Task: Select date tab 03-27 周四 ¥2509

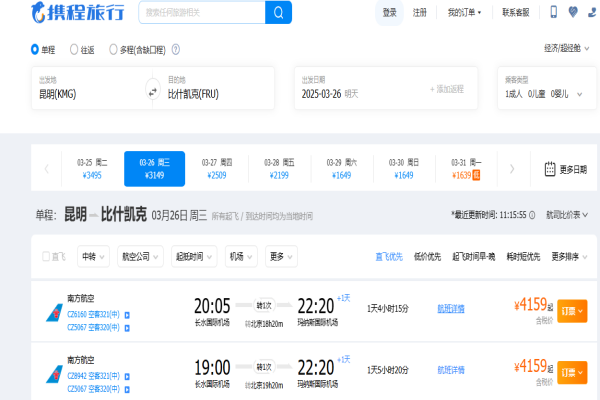Action: point(217,169)
